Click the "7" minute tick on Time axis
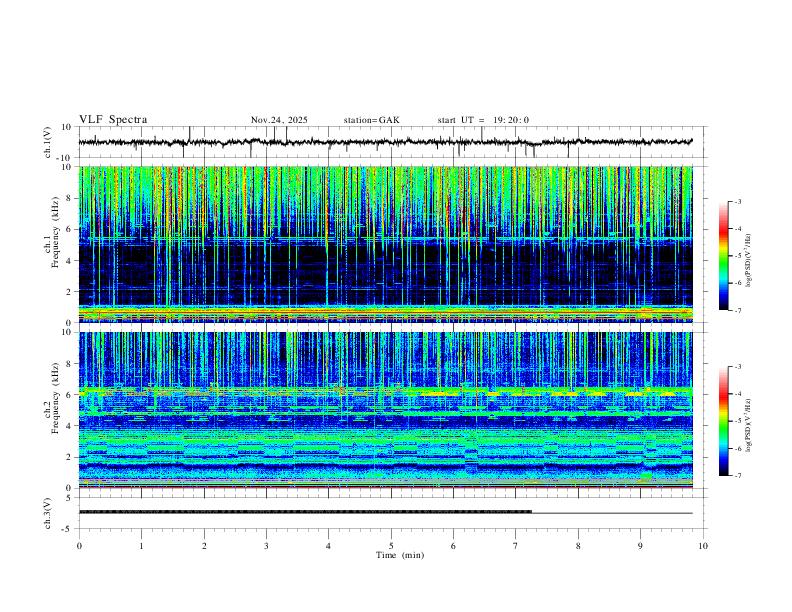792x612 pixels. click(x=516, y=546)
